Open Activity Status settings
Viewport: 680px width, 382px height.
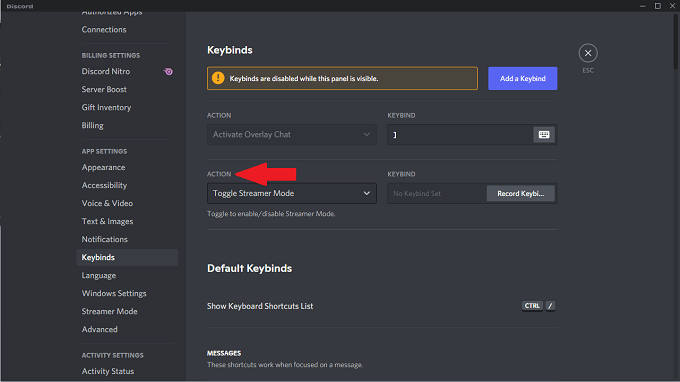(x=108, y=371)
